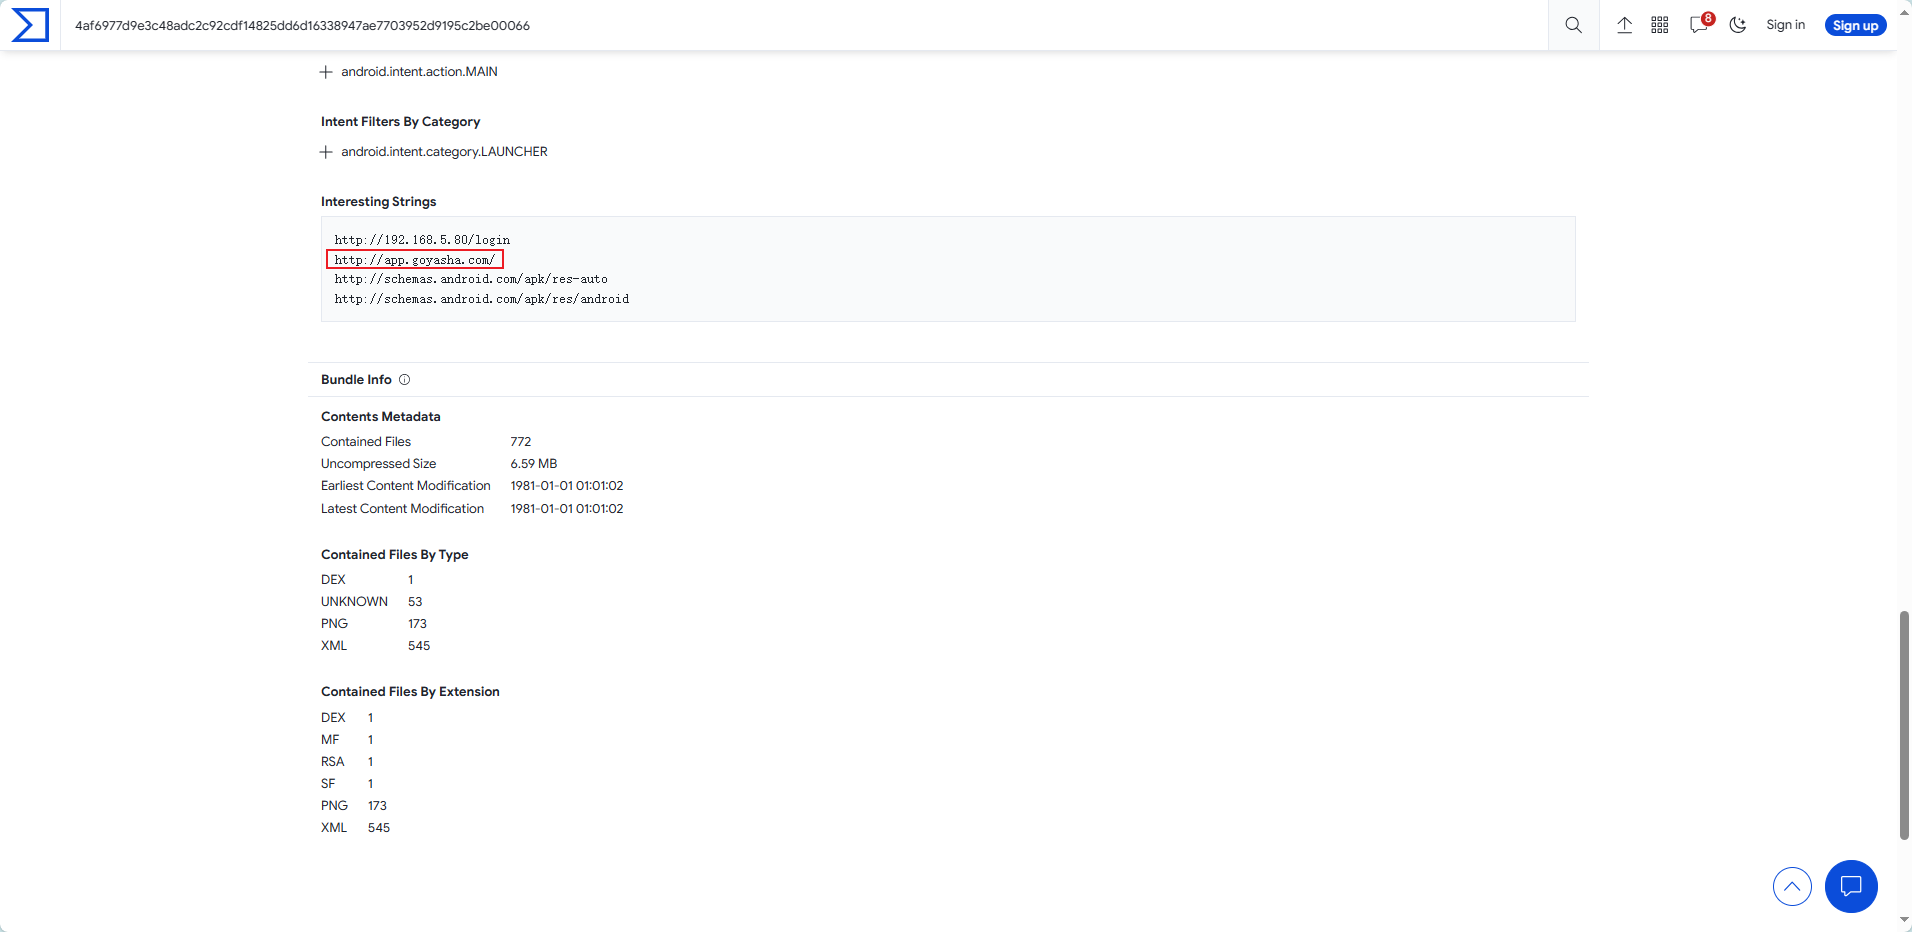Screen dimensions: 1912x932
Task: Open the chat bubble button
Action: (1850, 886)
